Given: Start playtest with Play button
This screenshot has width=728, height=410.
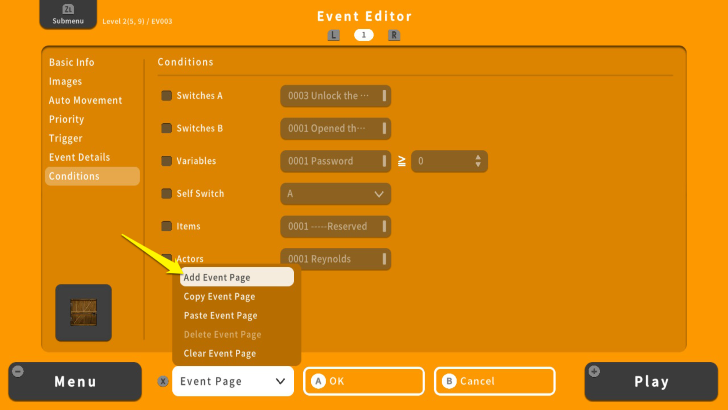Looking at the screenshot, I should (x=651, y=382).
